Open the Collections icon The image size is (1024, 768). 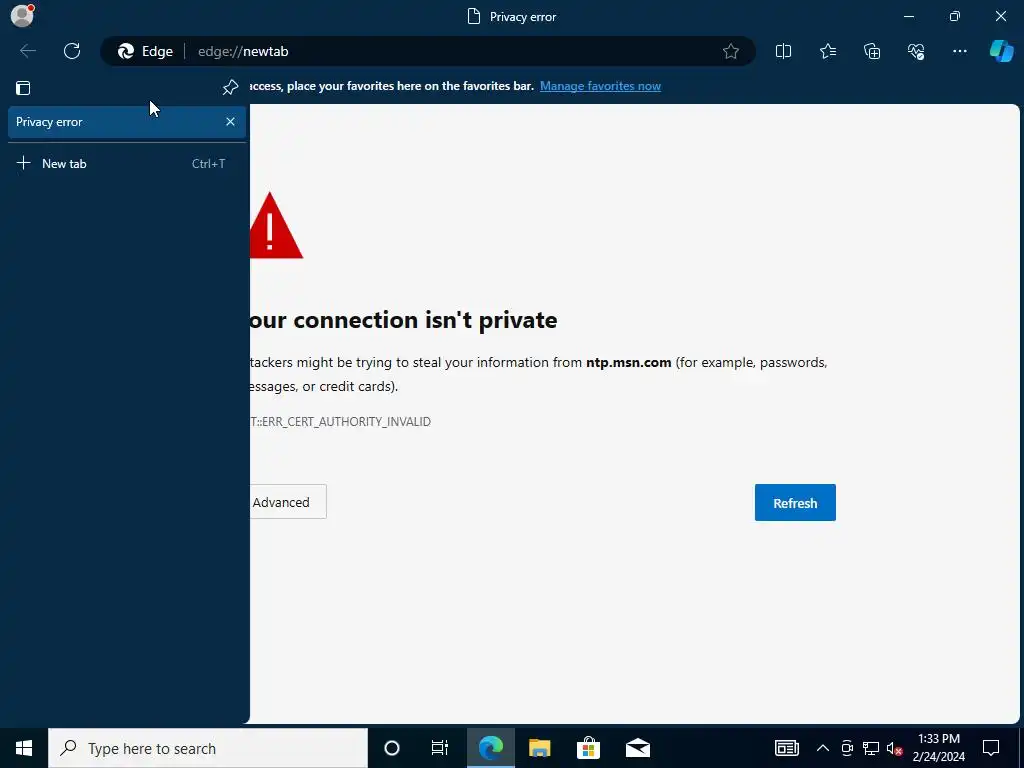click(x=872, y=51)
